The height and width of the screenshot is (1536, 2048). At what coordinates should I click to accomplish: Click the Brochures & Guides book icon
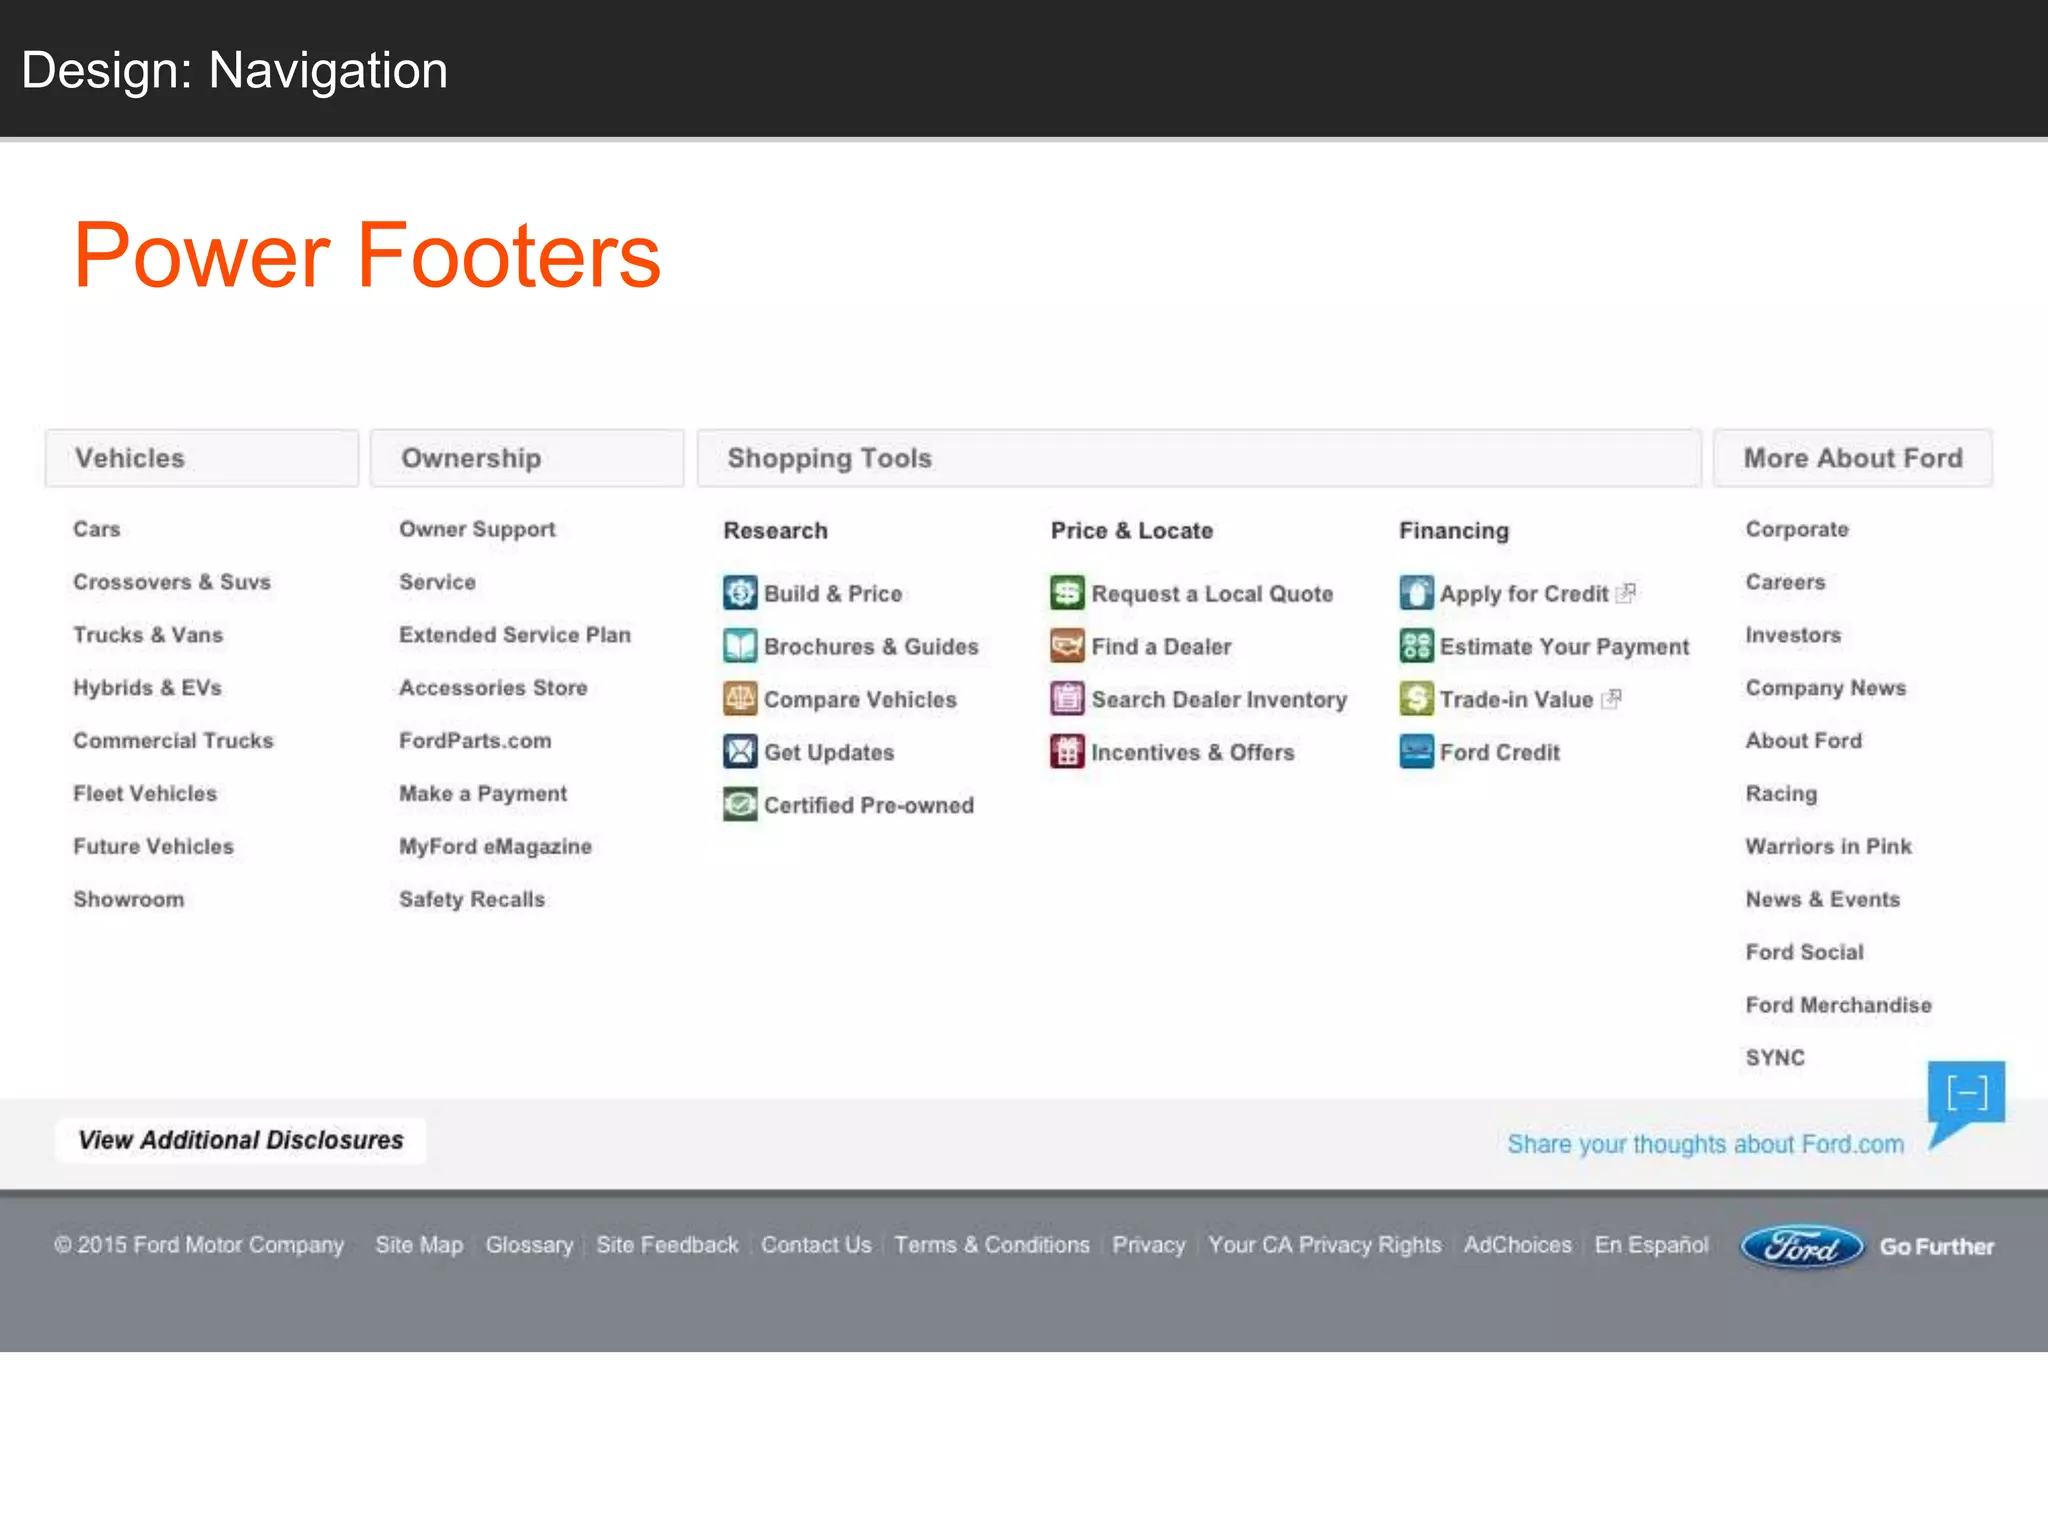(740, 646)
